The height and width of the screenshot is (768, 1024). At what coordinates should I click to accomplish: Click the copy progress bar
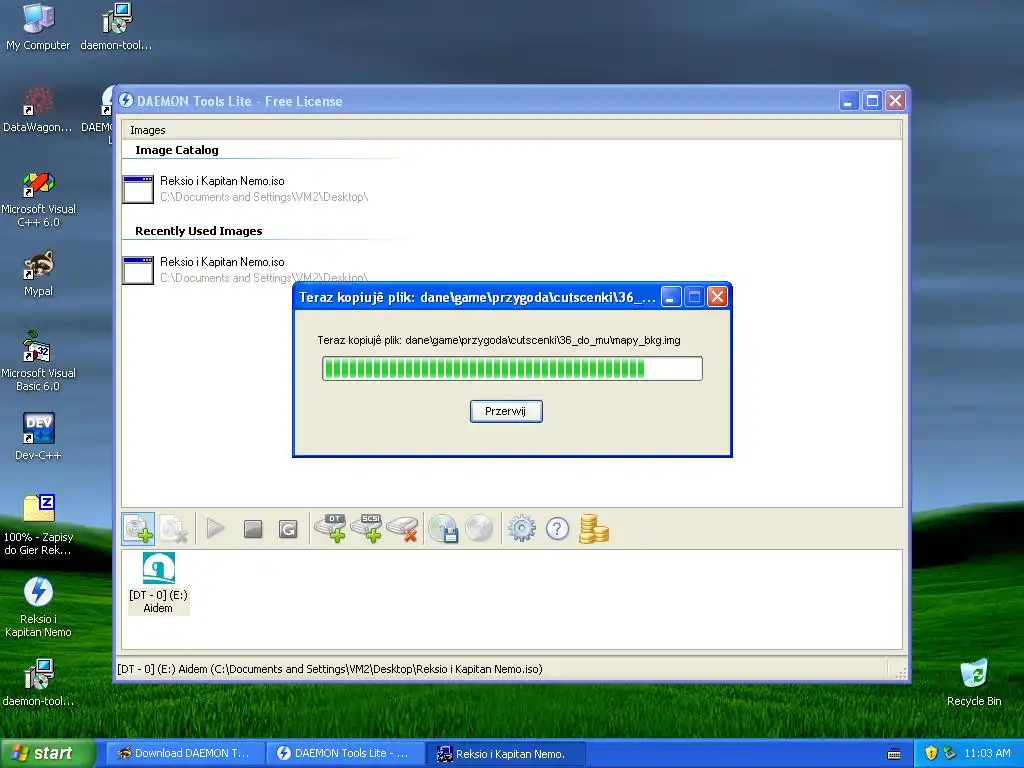point(512,368)
